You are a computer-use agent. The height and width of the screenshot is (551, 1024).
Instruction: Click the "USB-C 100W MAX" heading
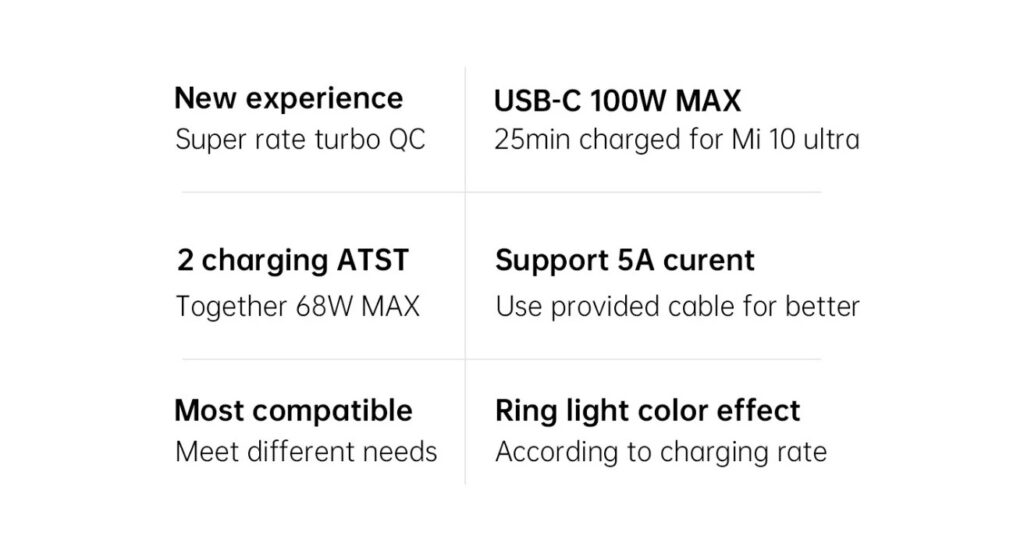617,101
